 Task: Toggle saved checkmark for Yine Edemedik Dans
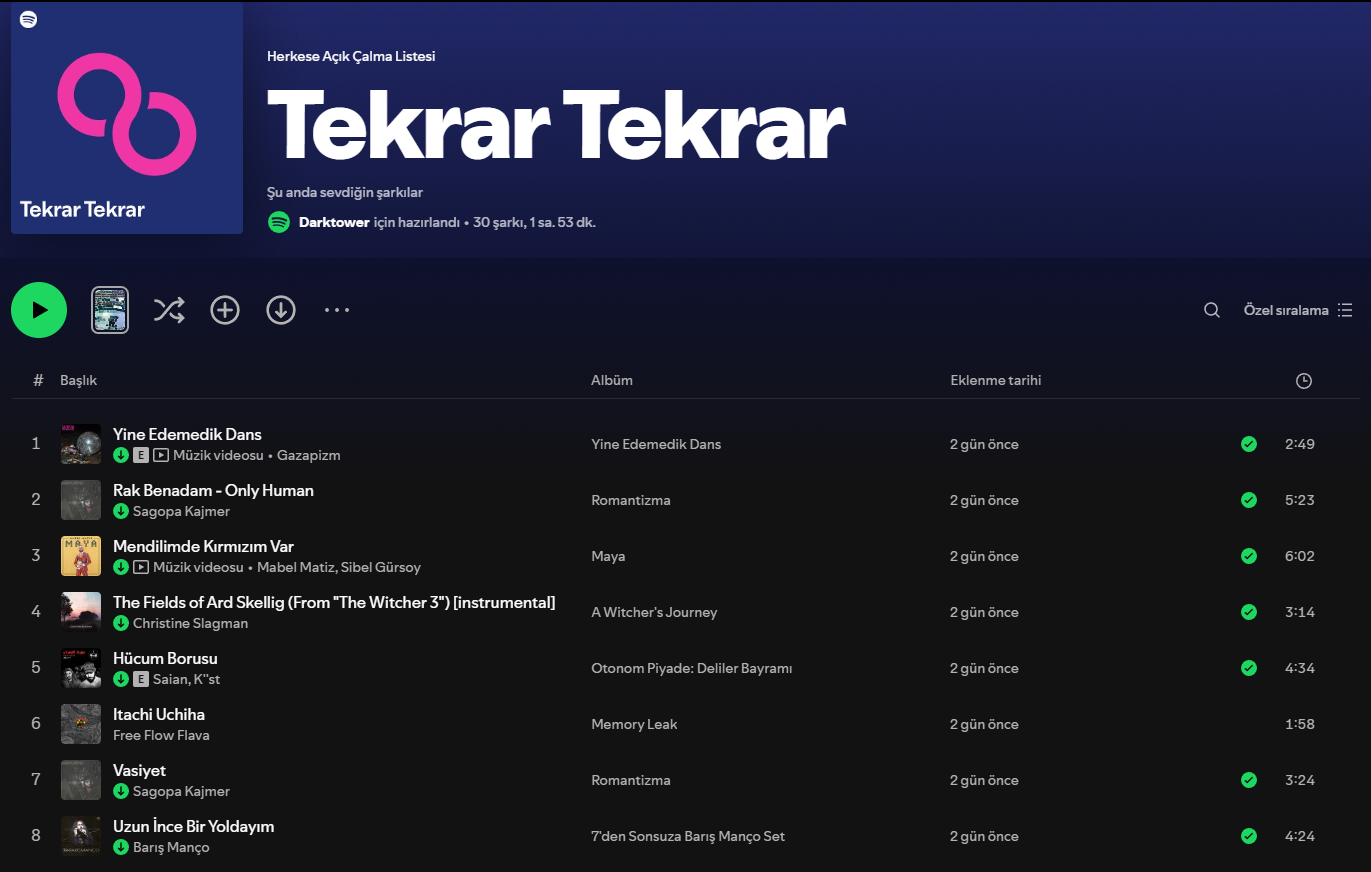tap(1249, 444)
